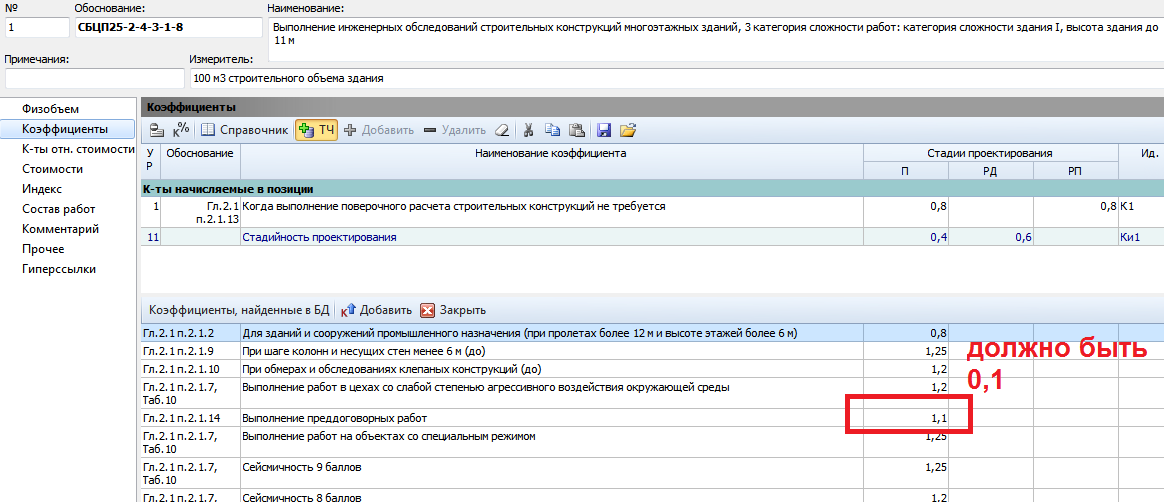Open the Комментарий section
The height and width of the screenshot is (502, 1164).
pos(61,229)
